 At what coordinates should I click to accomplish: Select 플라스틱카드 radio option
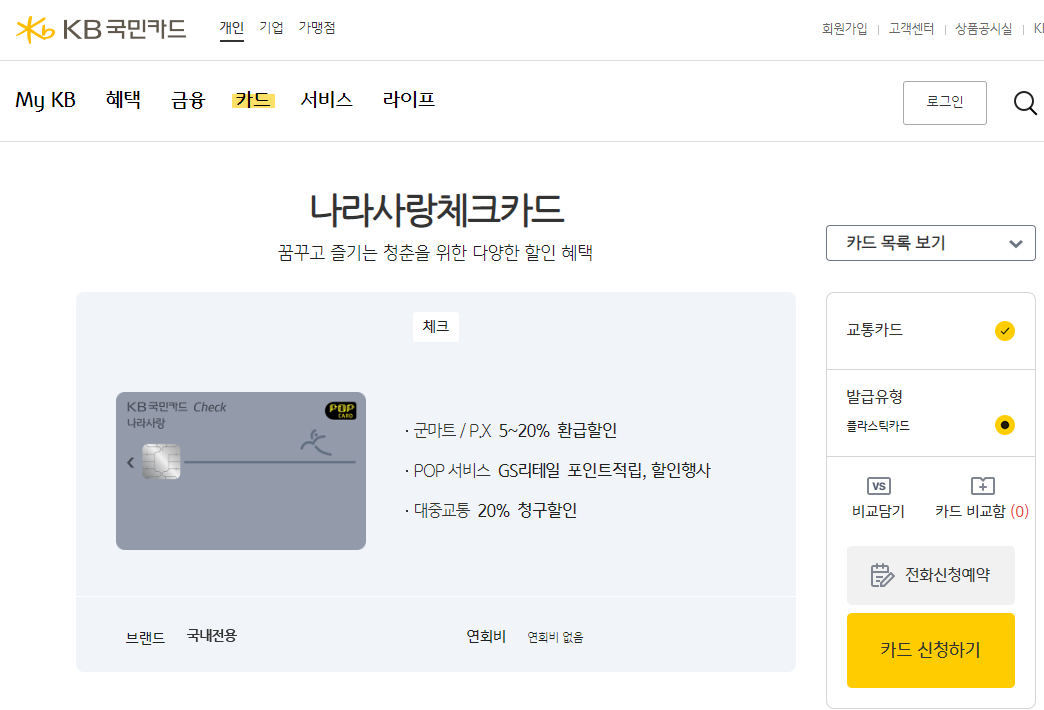pyautogui.click(x=1004, y=425)
